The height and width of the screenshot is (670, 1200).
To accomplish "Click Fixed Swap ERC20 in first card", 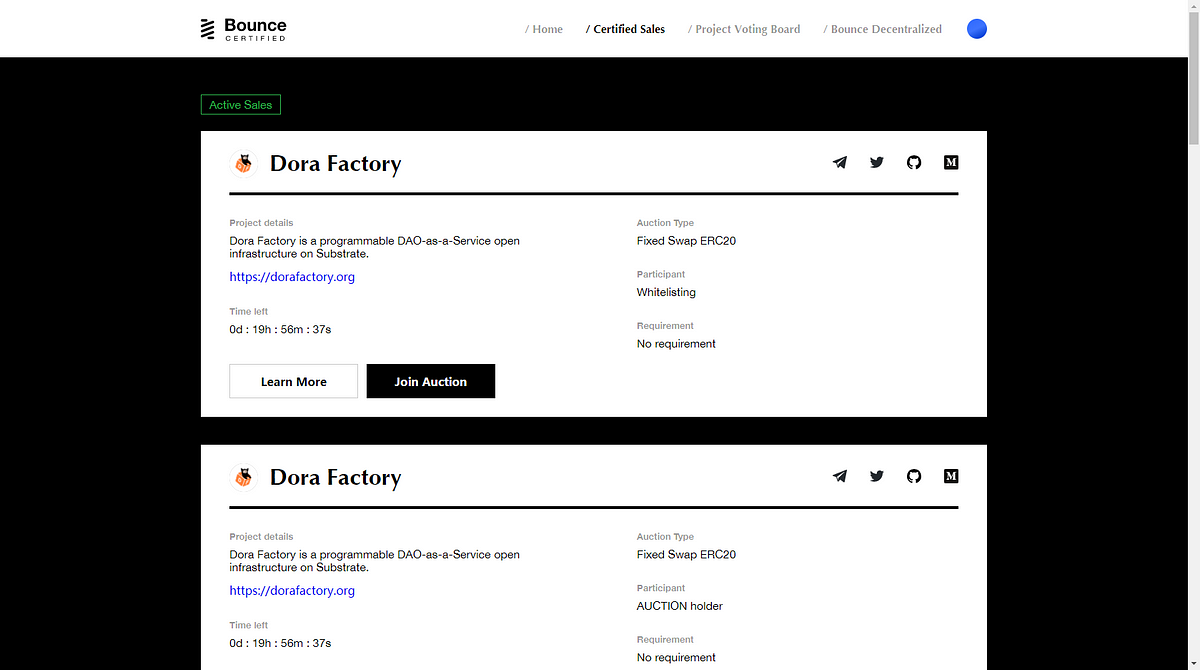I will coord(686,241).
